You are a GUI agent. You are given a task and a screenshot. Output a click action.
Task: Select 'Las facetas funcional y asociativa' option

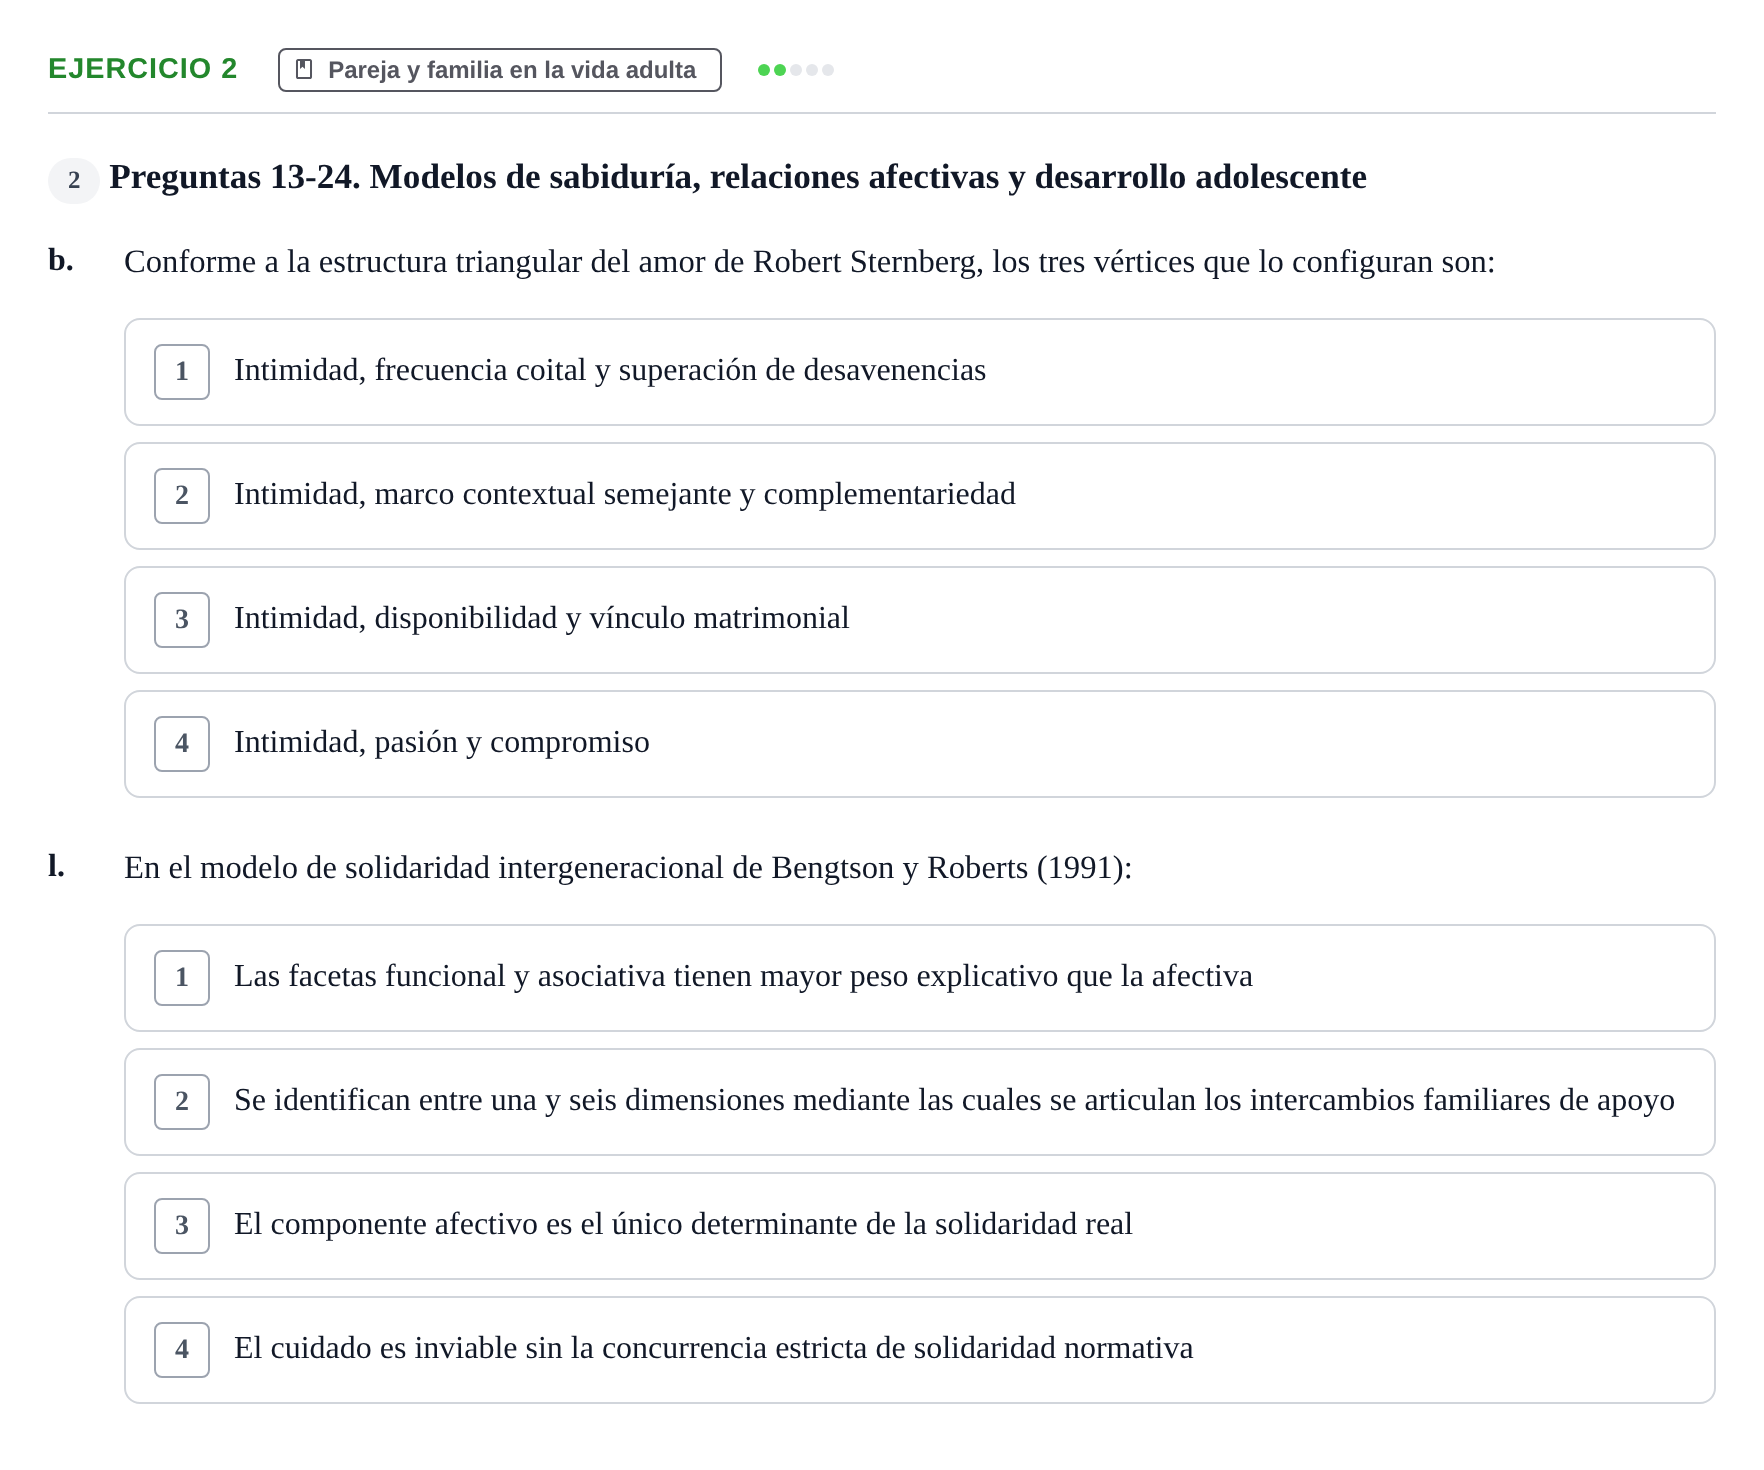[919, 978]
